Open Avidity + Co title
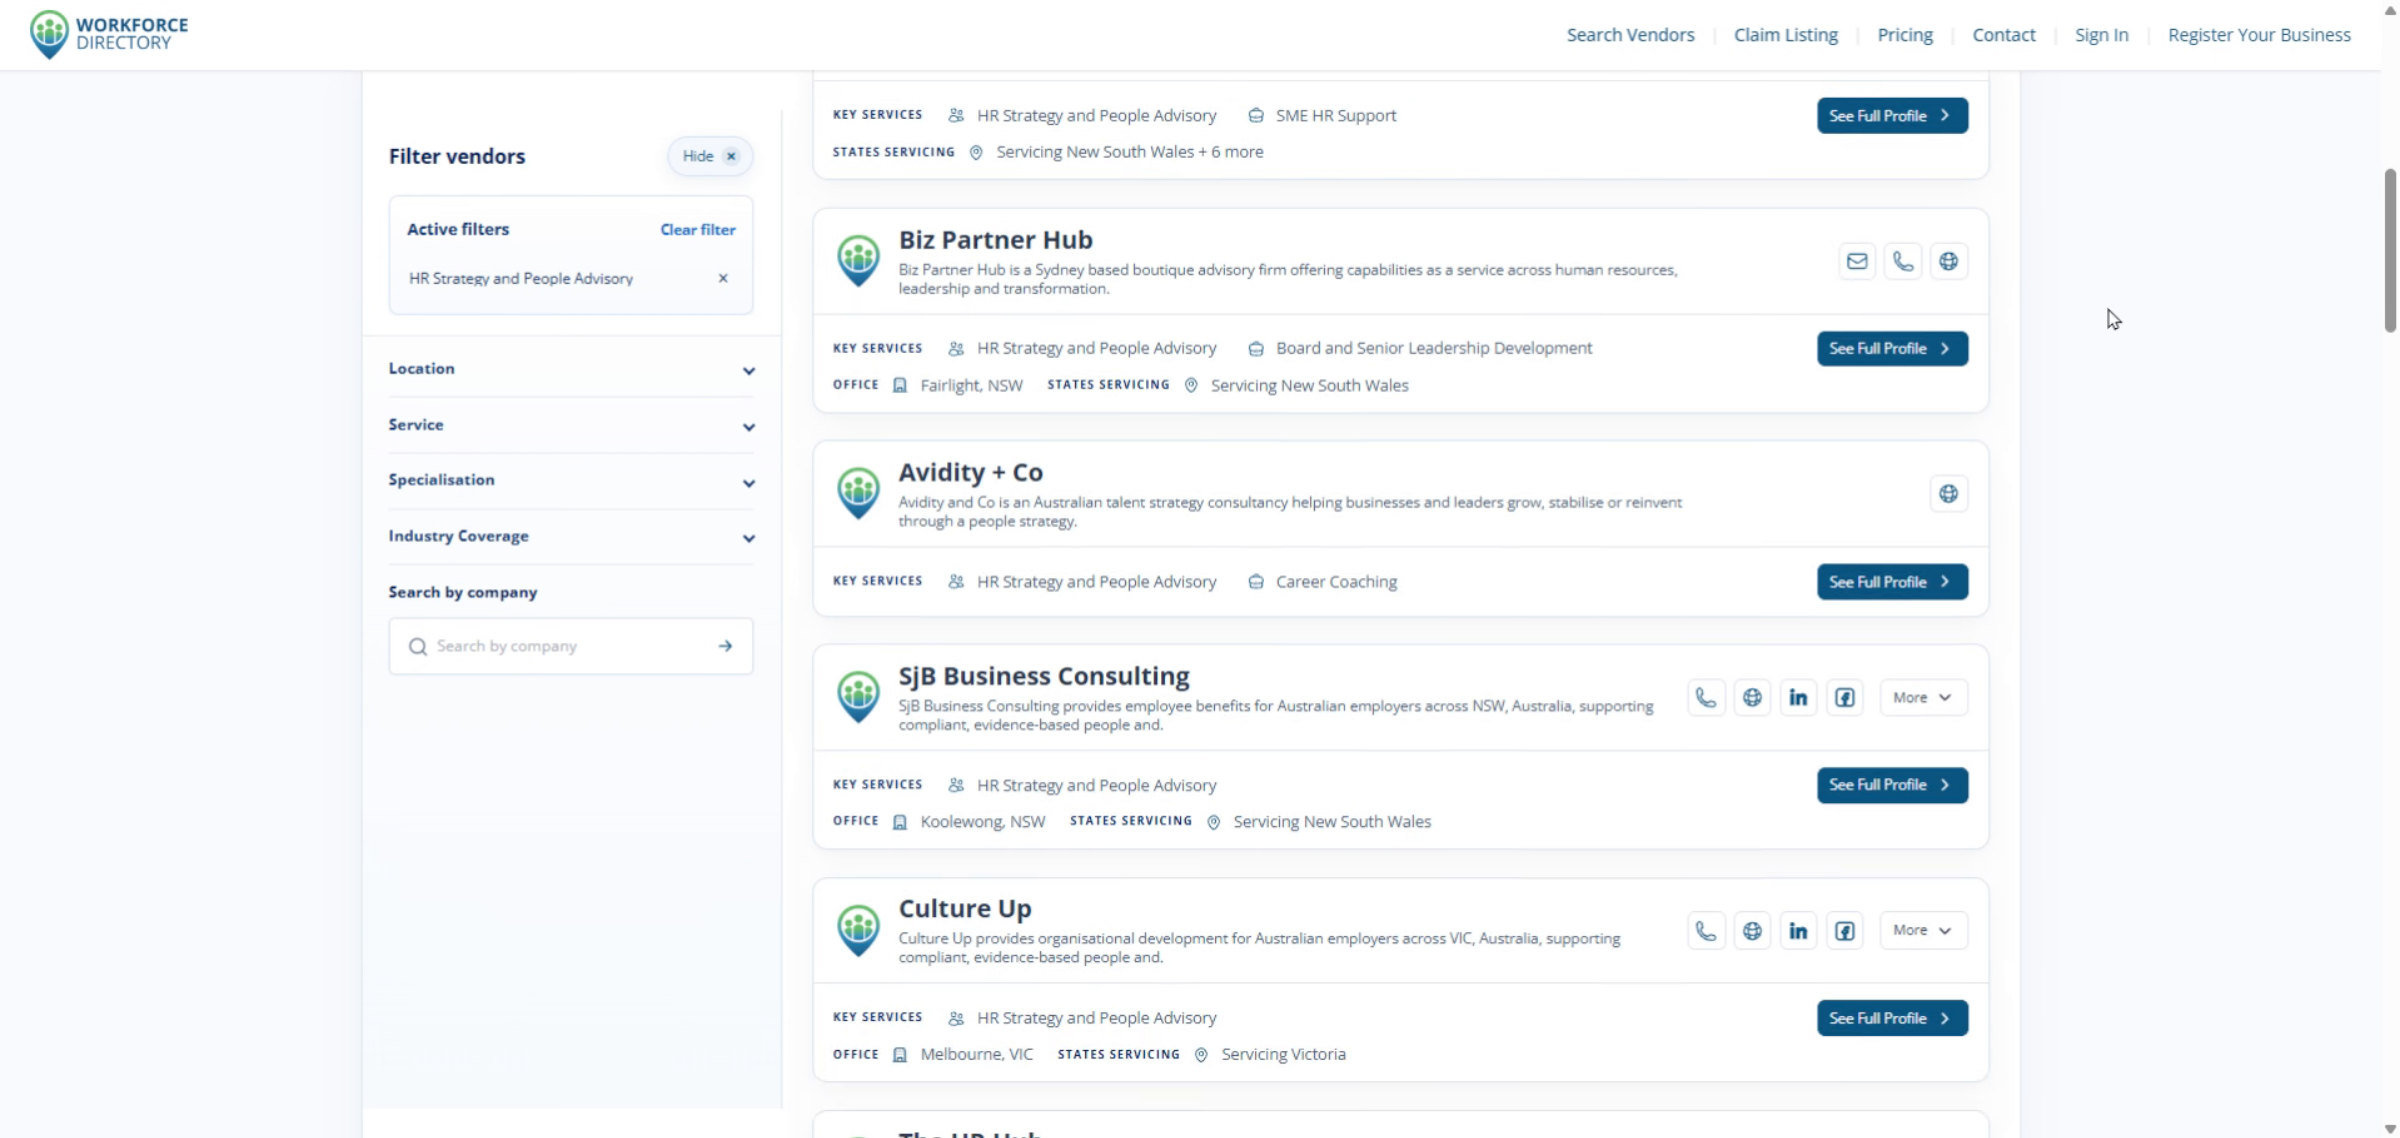Screen dimensions: 2400x1138 click(970, 472)
